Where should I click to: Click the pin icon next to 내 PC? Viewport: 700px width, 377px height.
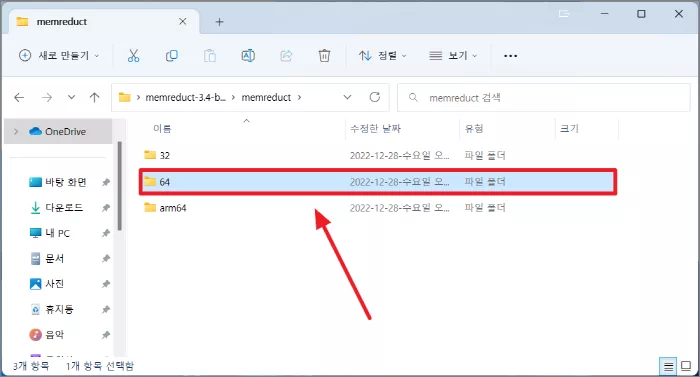click(106, 233)
